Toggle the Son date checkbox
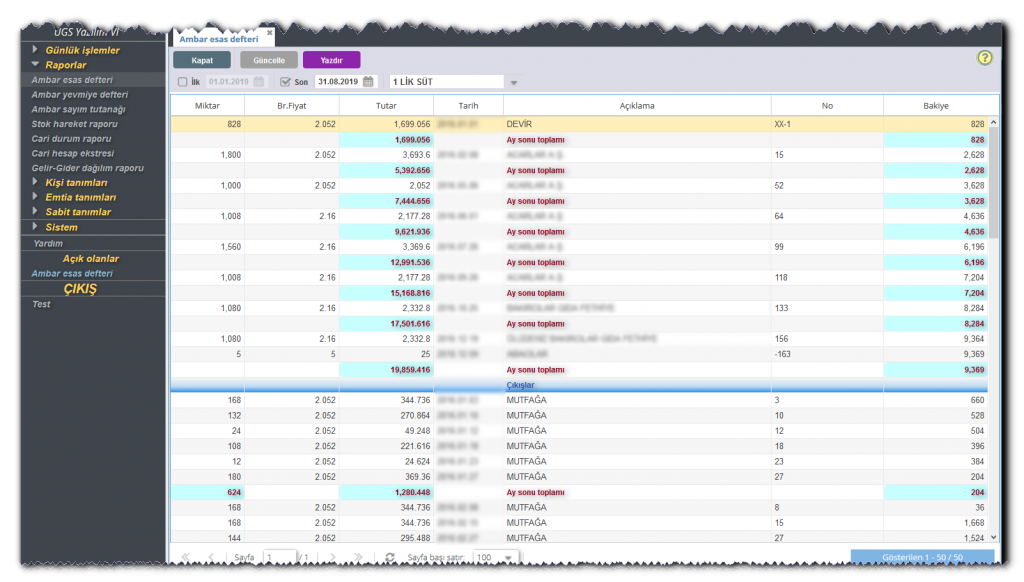 285,82
